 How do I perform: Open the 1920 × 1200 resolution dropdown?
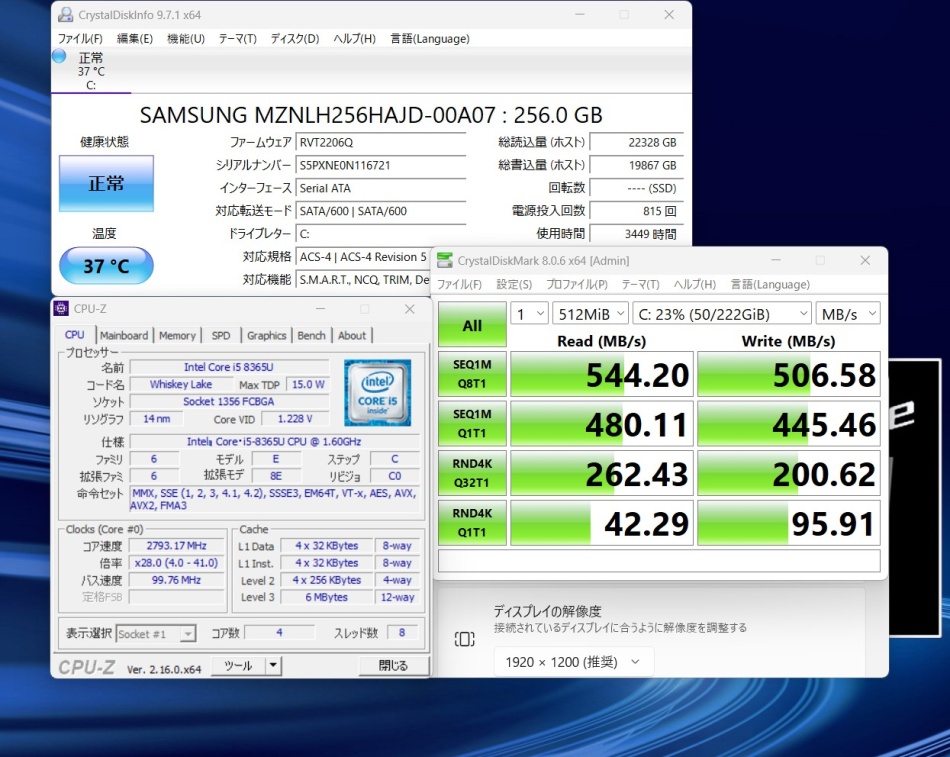[574, 662]
